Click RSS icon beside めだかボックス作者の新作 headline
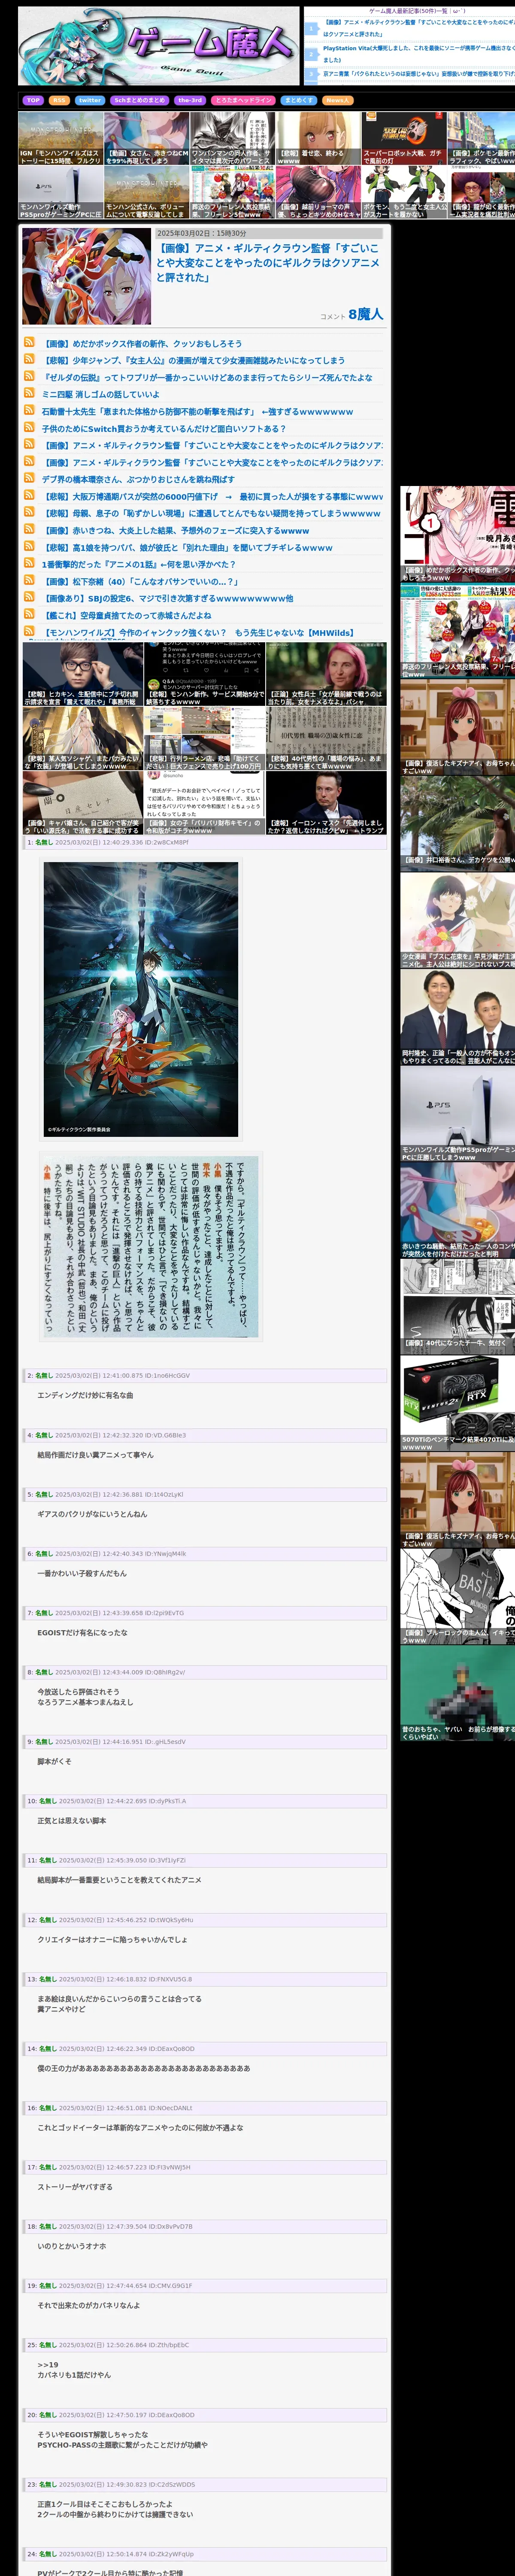The width and height of the screenshot is (515, 2576). coord(29,342)
